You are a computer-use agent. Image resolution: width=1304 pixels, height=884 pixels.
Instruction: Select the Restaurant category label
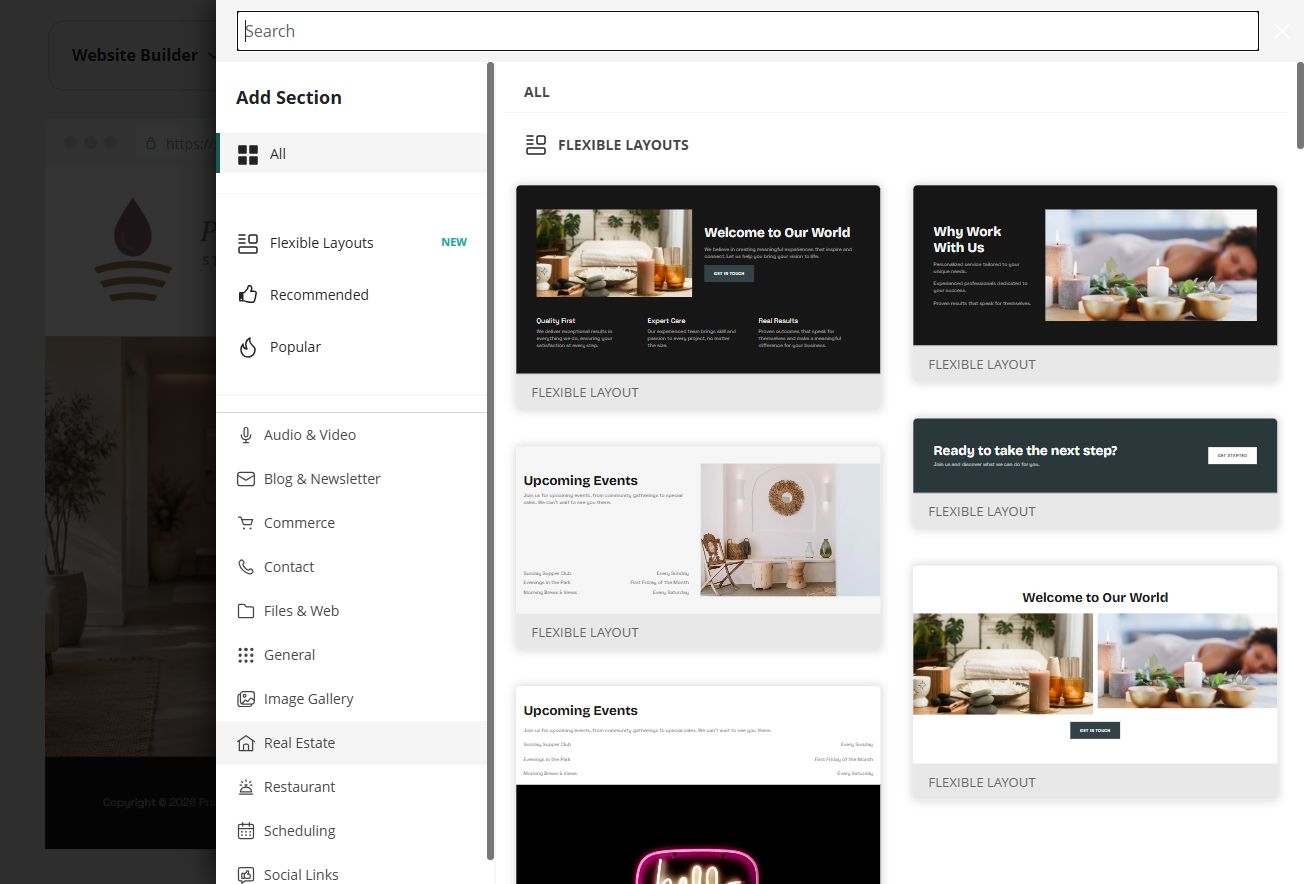pyautogui.click(x=299, y=787)
